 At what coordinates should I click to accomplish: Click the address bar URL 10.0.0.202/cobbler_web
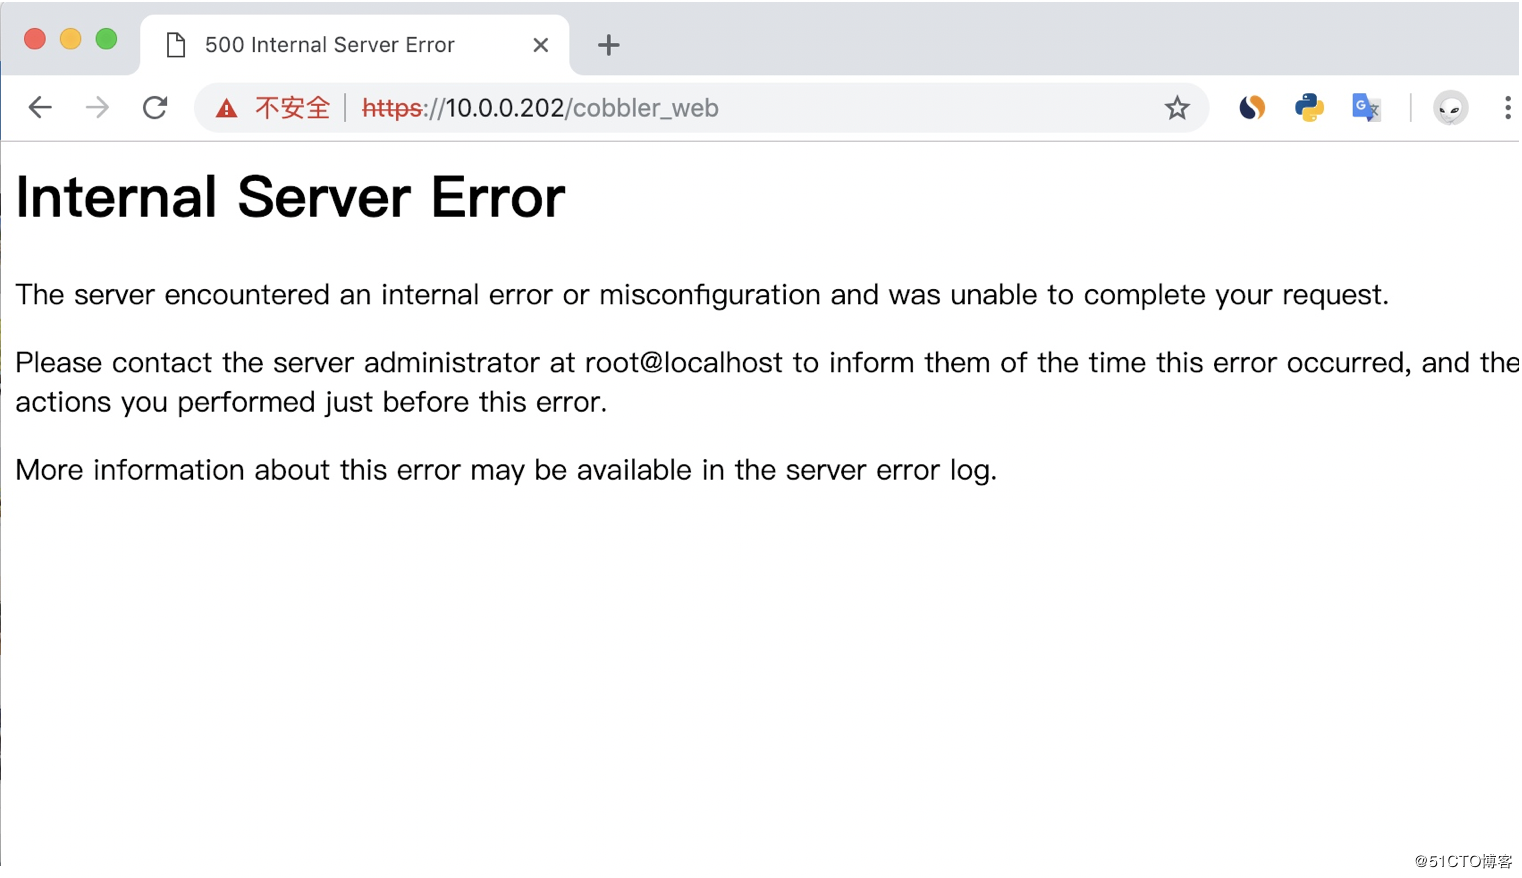tap(540, 108)
